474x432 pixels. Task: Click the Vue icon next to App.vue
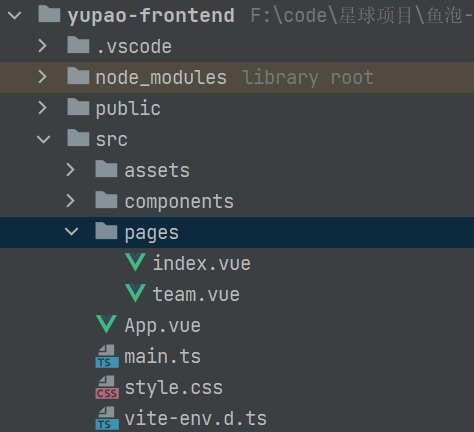tap(107, 324)
